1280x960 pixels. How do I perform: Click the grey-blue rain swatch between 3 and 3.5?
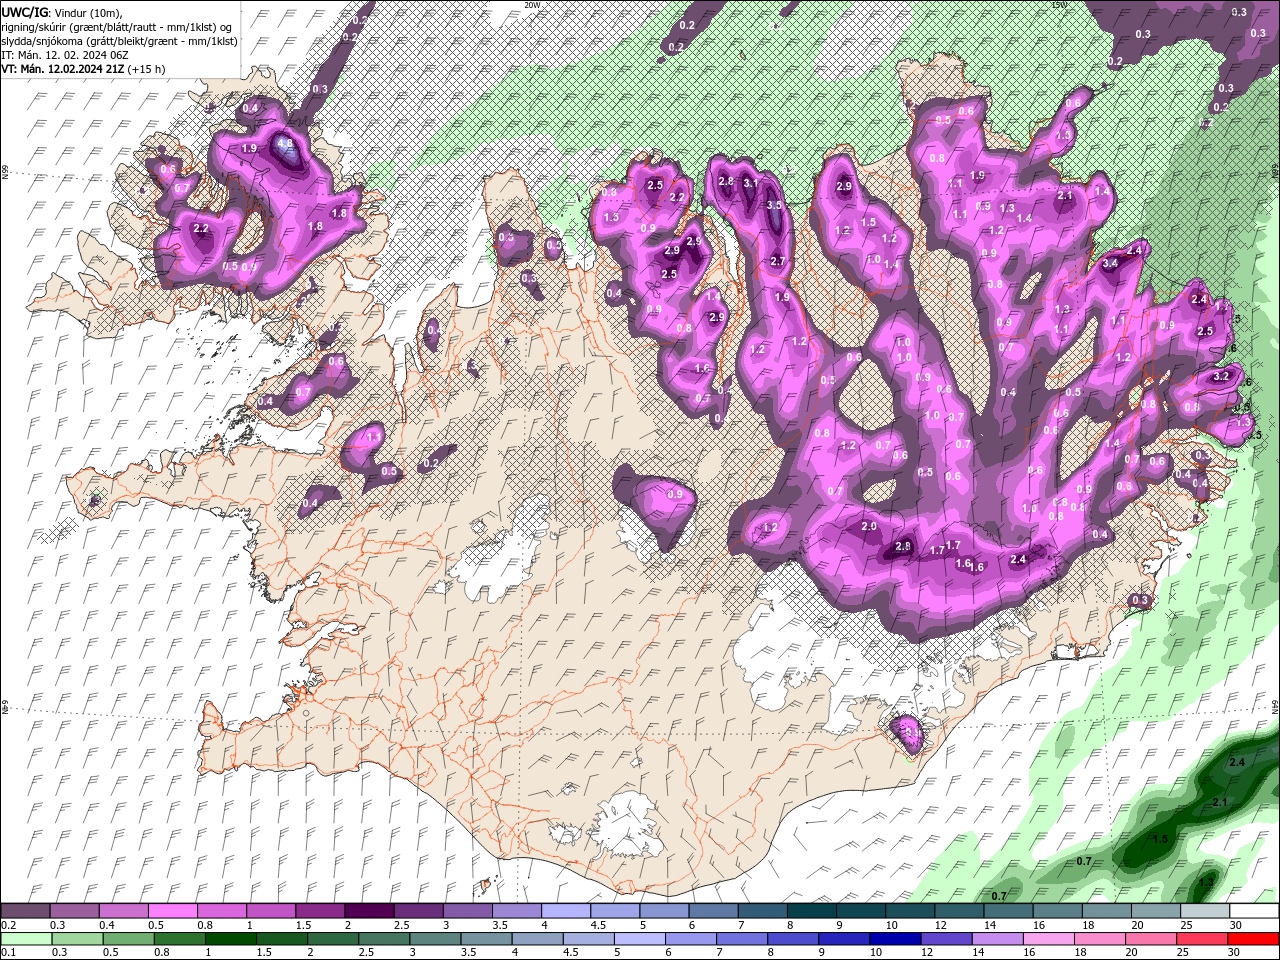click(435, 938)
